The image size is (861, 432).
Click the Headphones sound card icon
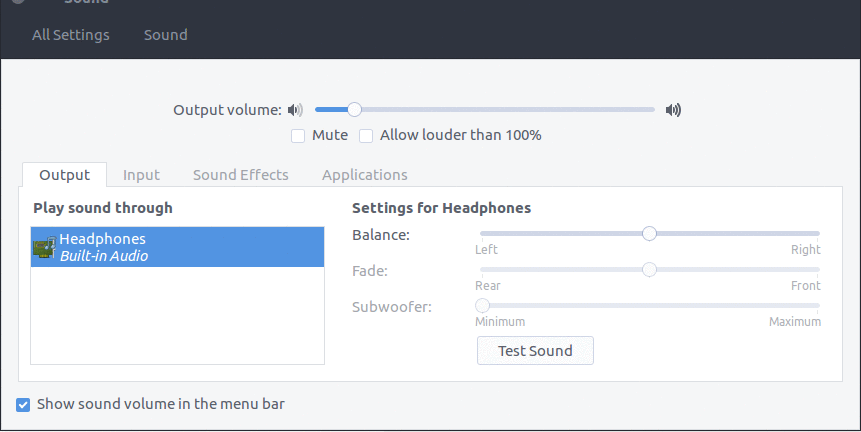point(45,247)
